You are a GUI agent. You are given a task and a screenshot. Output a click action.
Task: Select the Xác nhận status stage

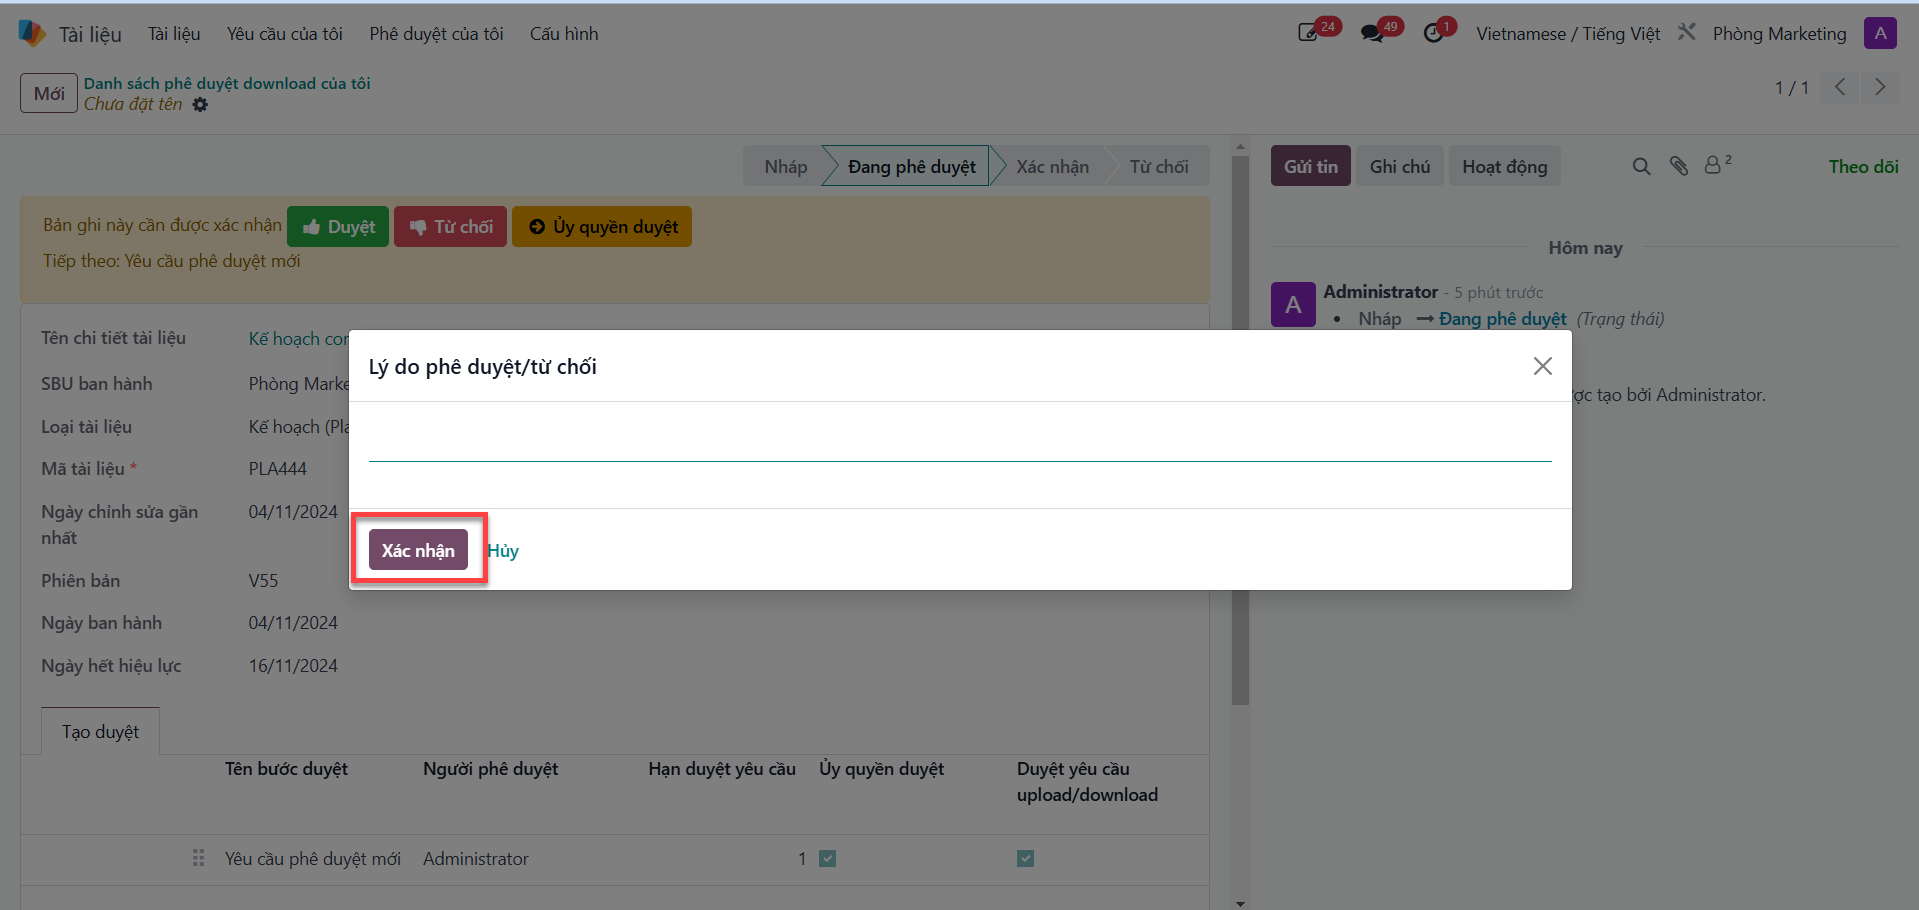[1052, 166]
